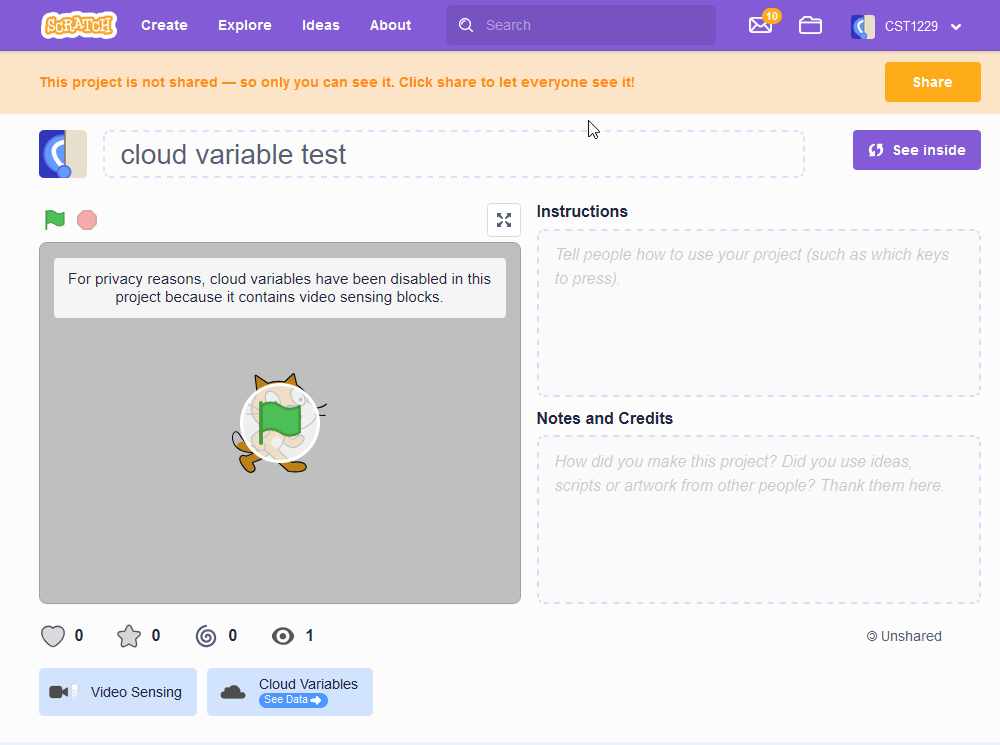
Task: Click the Scratch logo
Action: (x=79, y=26)
